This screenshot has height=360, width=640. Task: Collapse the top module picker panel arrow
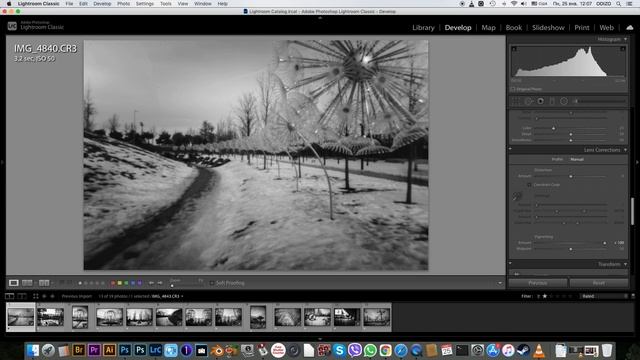[320, 18]
